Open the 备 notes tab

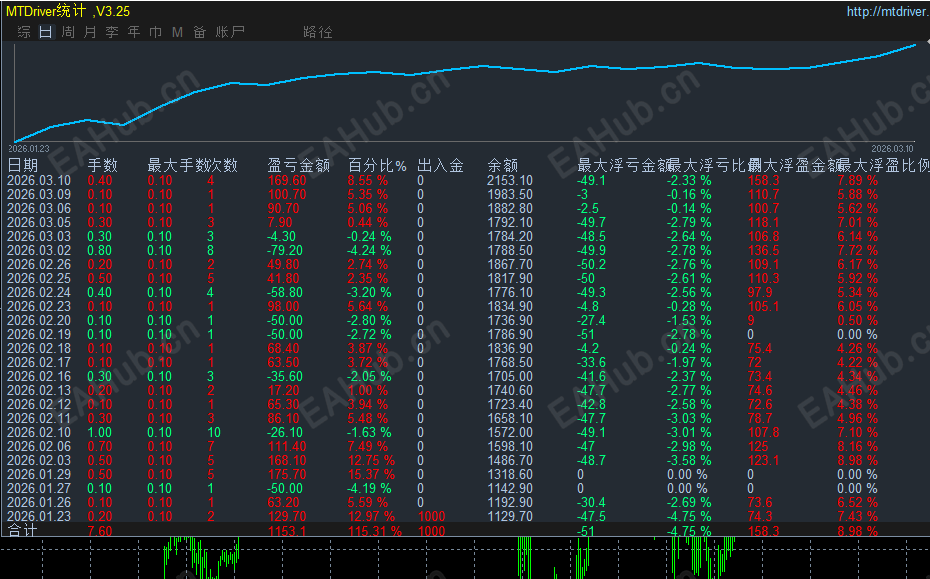pos(199,32)
